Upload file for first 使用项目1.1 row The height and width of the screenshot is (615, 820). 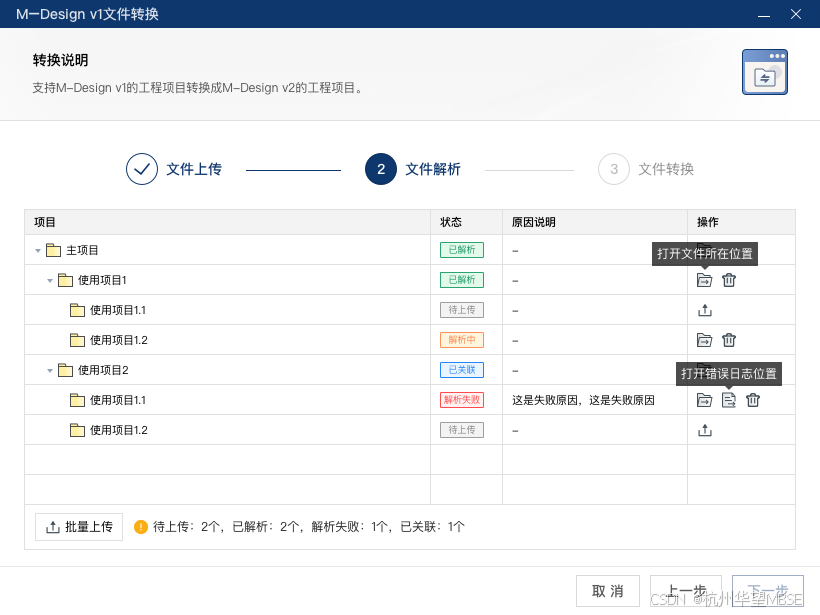(x=704, y=310)
